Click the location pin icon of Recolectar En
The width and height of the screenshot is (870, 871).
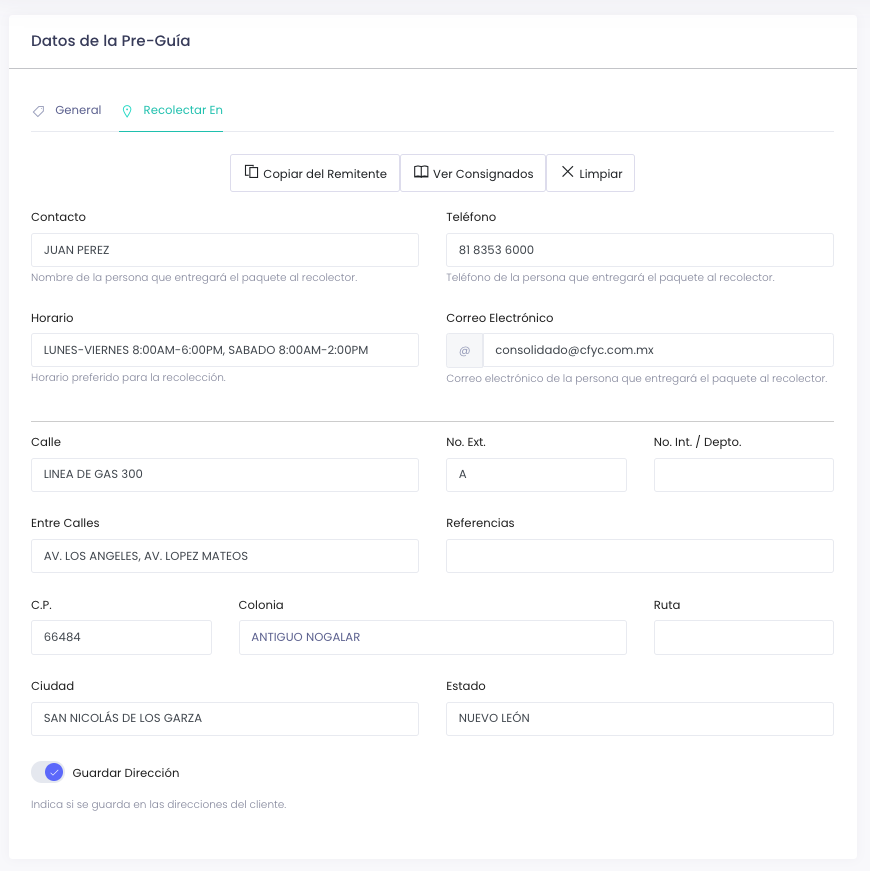(x=127, y=111)
